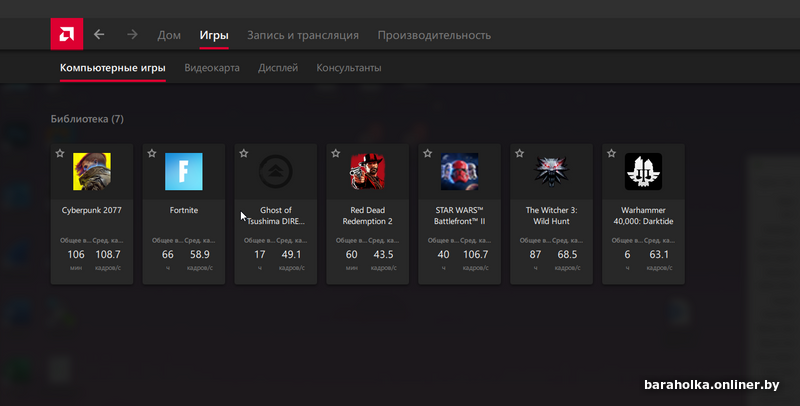Select the Cyberpunk 2077 title
Image resolution: width=800 pixels, height=406 pixels.
[x=92, y=210]
